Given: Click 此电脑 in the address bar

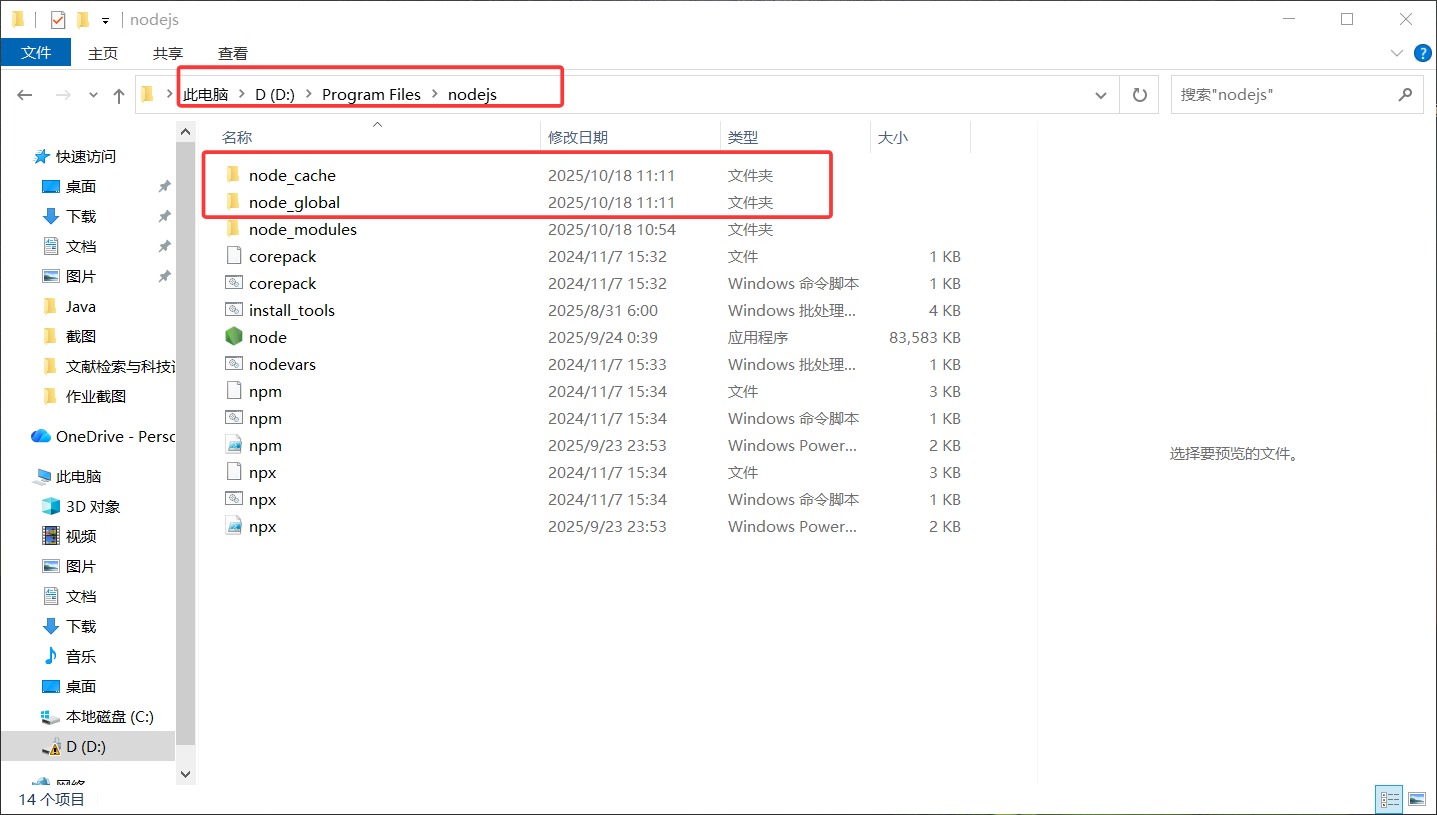Looking at the screenshot, I should pyautogui.click(x=205, y=94).
